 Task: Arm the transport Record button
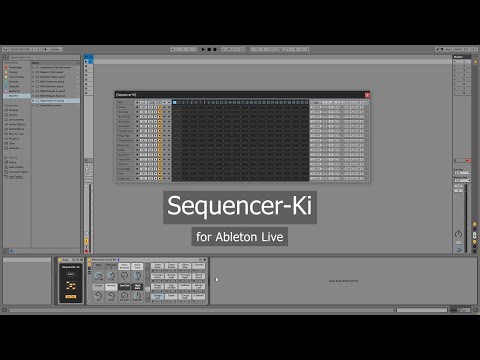click(x=215, y=49)
